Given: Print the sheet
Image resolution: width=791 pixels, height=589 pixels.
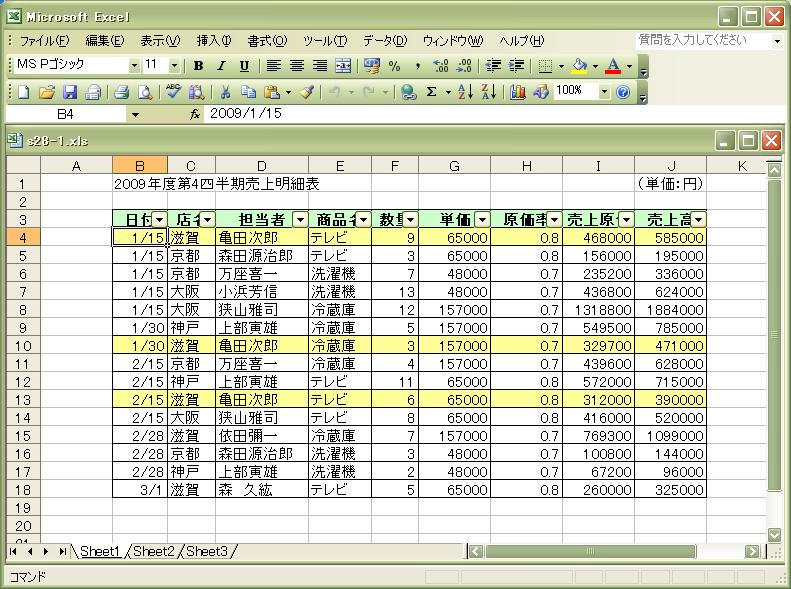Looking at the screenshot, I should (x=122, y=92).
